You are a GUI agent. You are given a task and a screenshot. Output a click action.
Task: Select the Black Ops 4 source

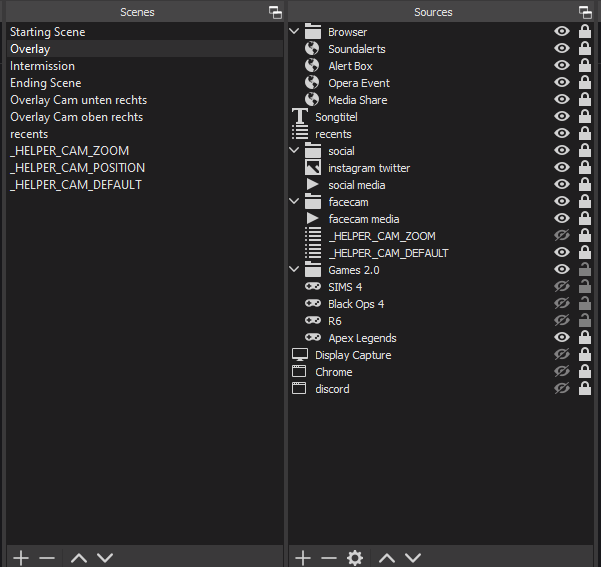(x=355, y=304)
